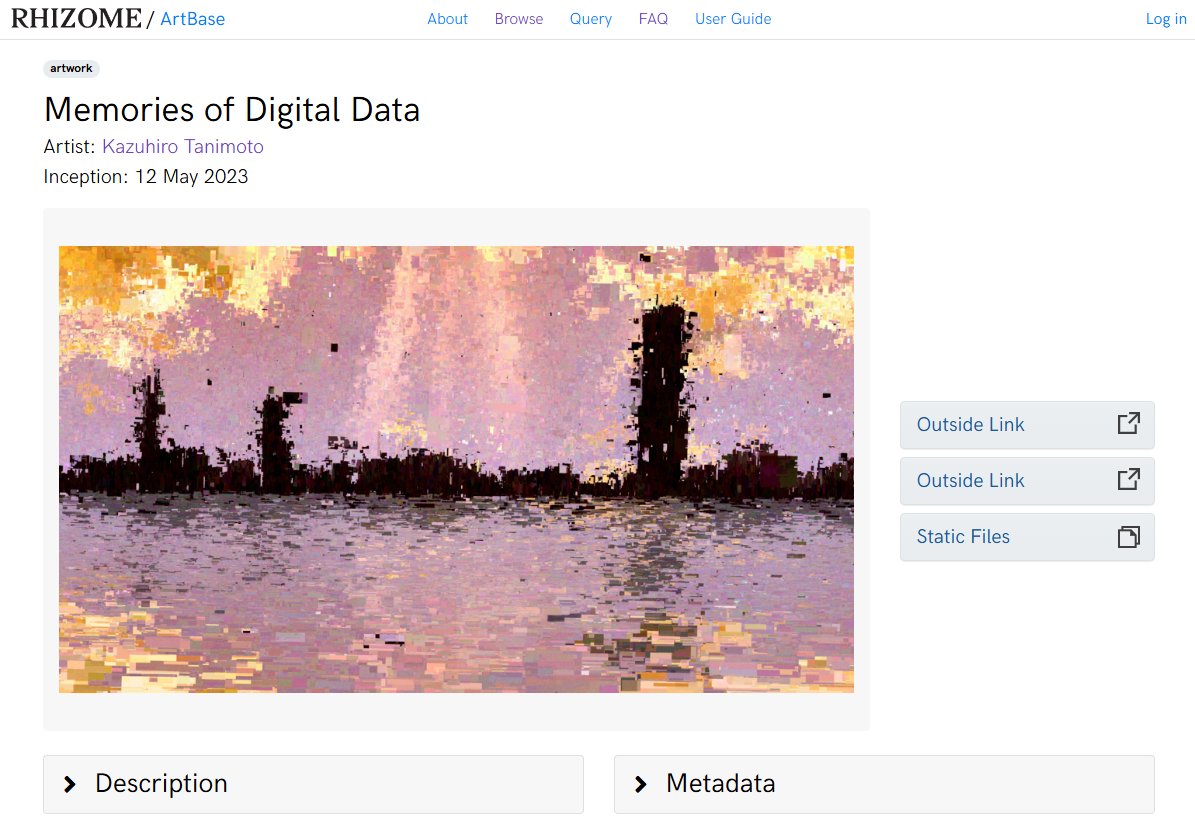This screenshot has height=832, width=1195.
Task: Open artist Kazuhiro Tanimoto's page
Action: point(183,146)
